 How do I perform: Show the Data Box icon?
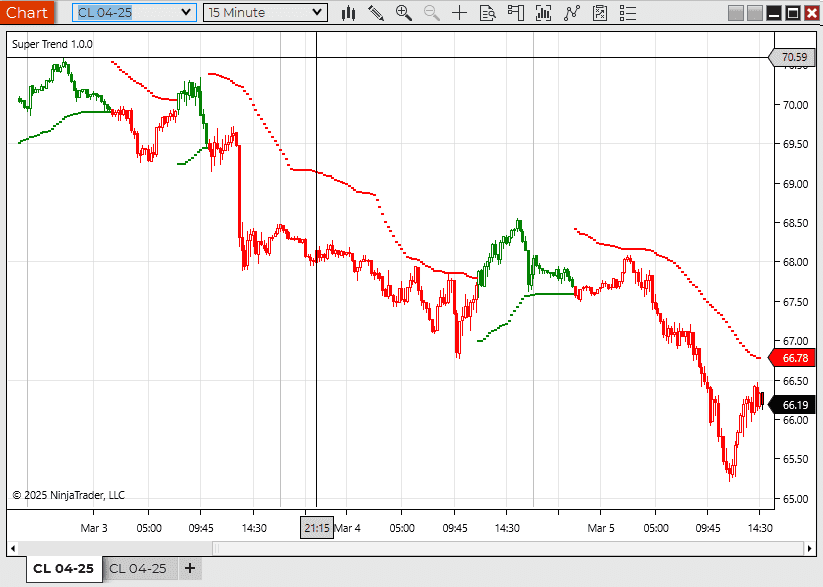(x=488, y=13)
